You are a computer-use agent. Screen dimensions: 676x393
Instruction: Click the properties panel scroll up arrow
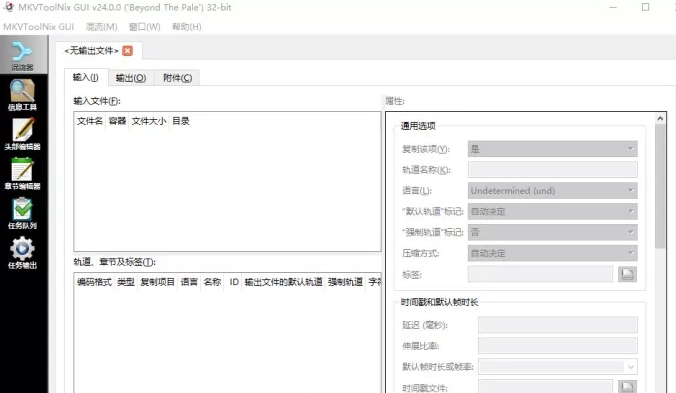(x=660, y=119)
